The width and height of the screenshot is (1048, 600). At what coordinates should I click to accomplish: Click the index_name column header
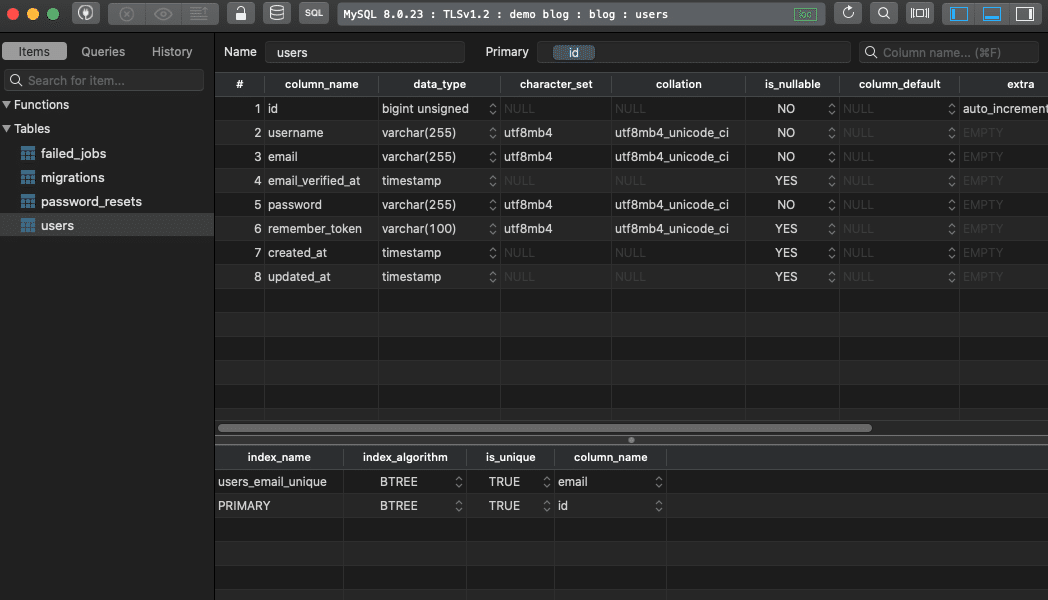(x=279, y=457)
